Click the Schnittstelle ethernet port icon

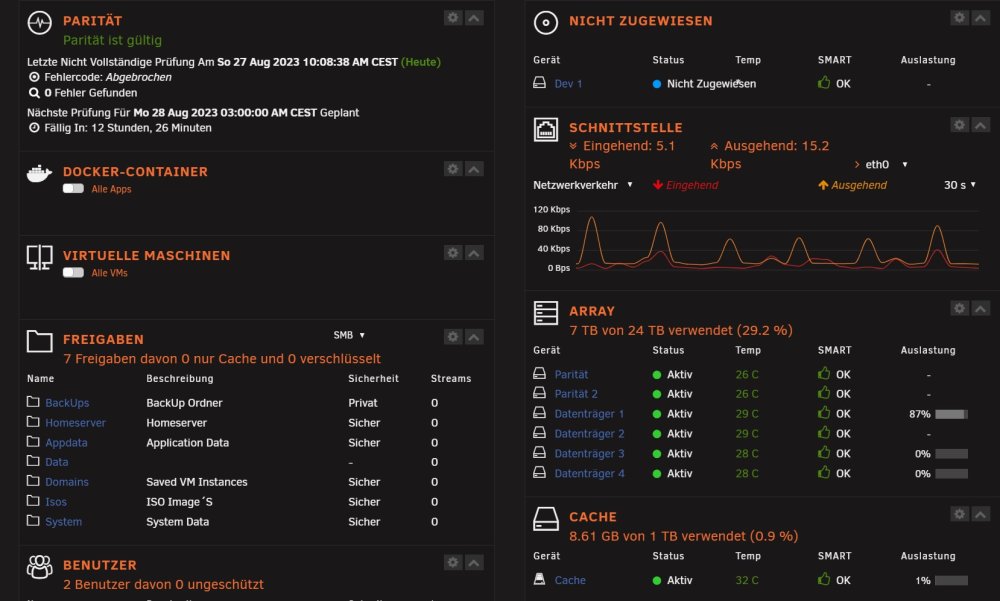(x=546, y=130)
